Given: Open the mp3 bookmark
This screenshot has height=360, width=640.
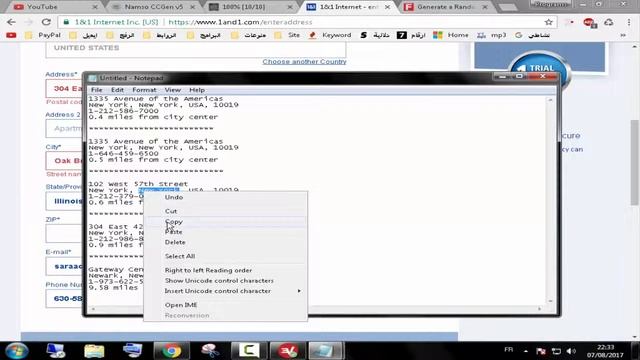Looking at the screenshot, I should click(492, 36).
